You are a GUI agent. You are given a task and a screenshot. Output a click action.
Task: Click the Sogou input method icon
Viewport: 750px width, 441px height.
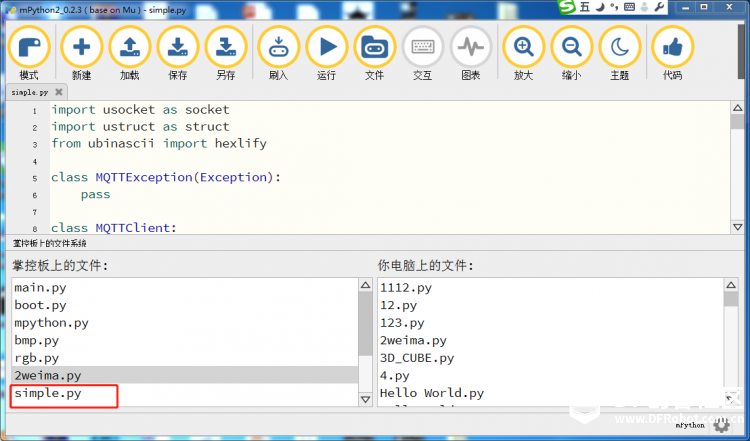(567, 7)
